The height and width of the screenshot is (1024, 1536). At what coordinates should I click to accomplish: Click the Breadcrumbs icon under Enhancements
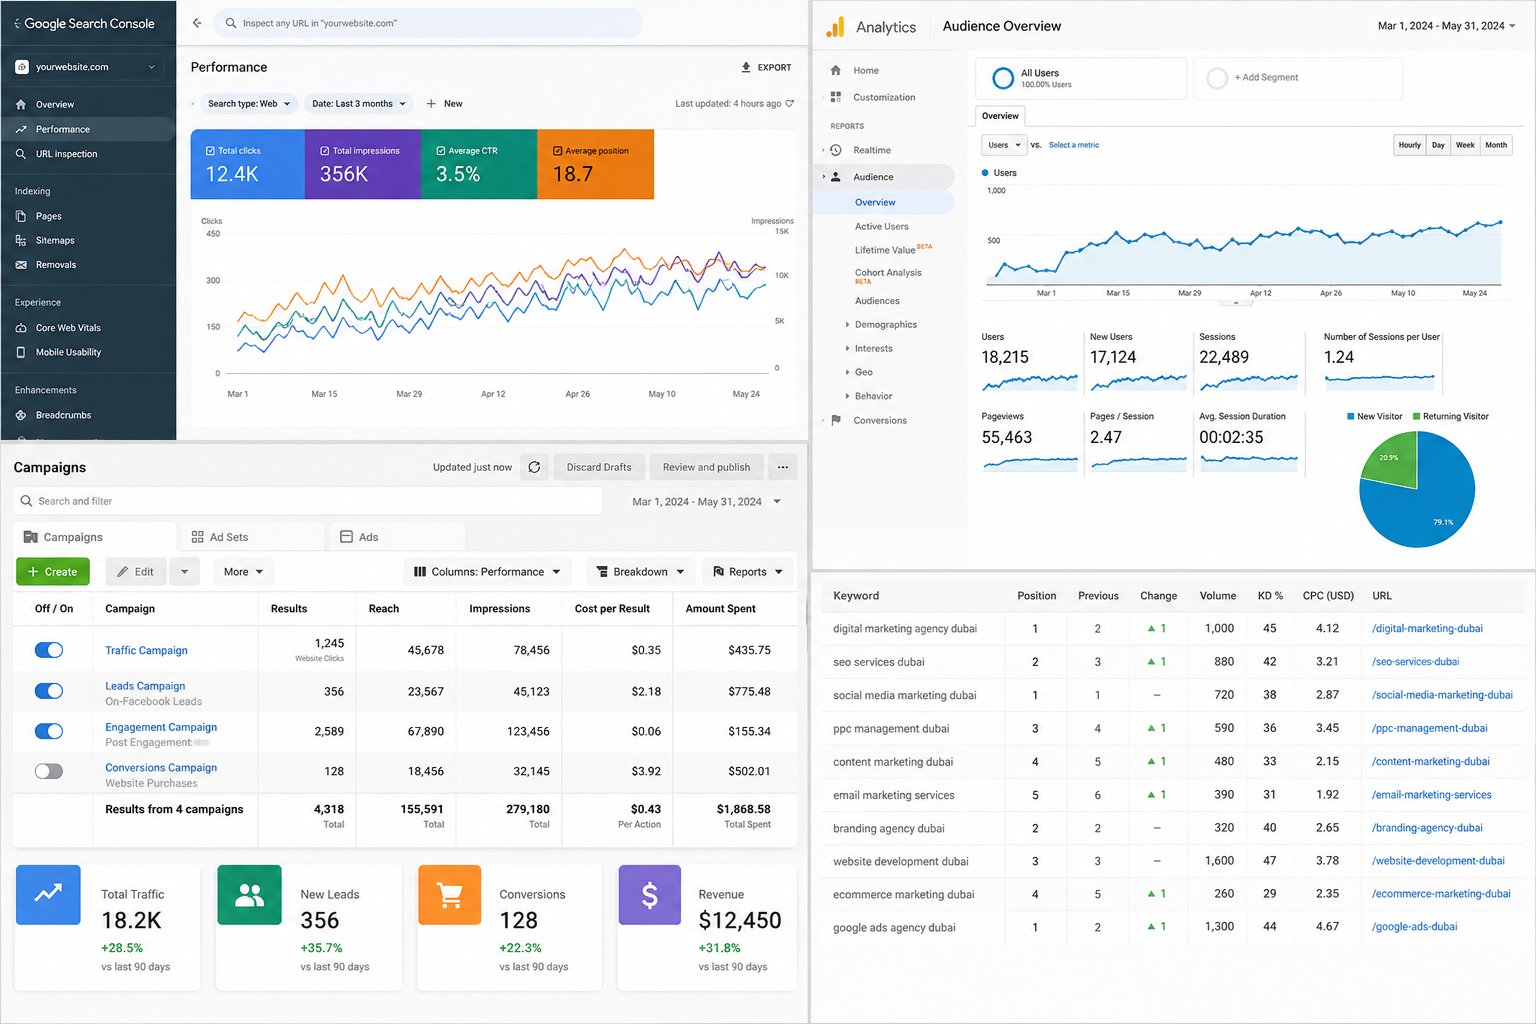(21, 415)
